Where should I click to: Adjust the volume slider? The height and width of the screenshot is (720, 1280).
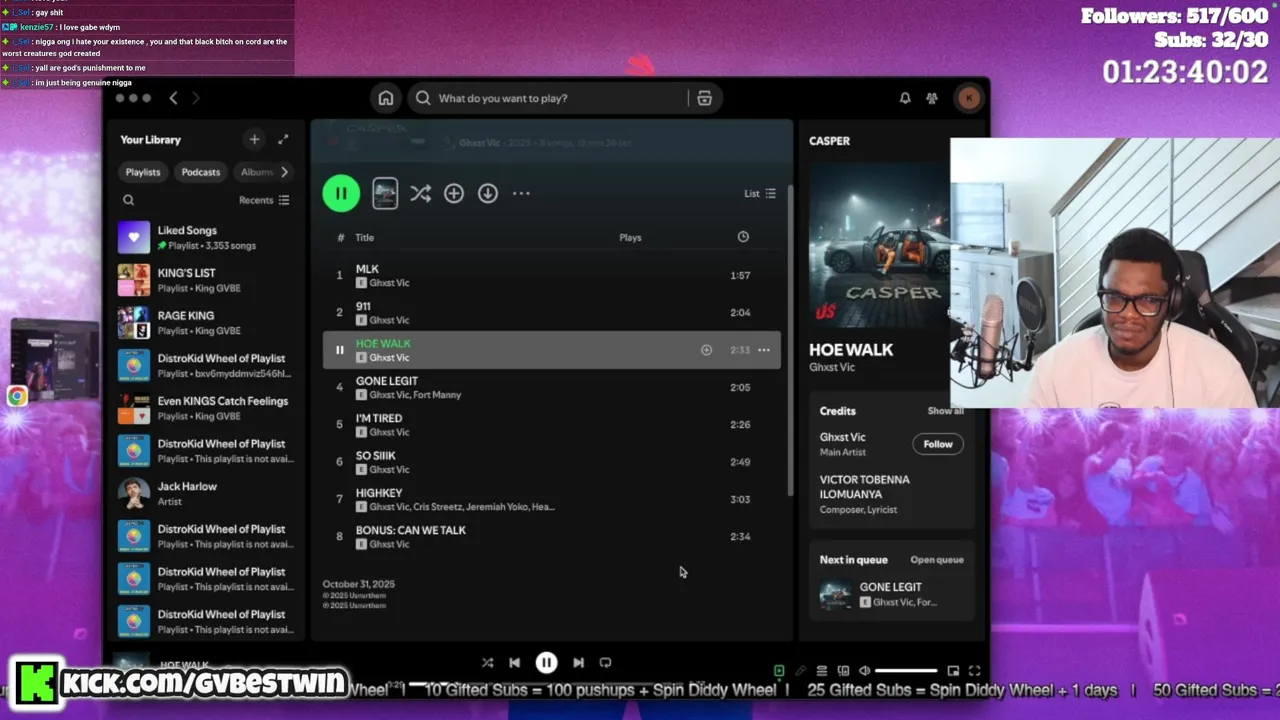(x=907, y=671)
